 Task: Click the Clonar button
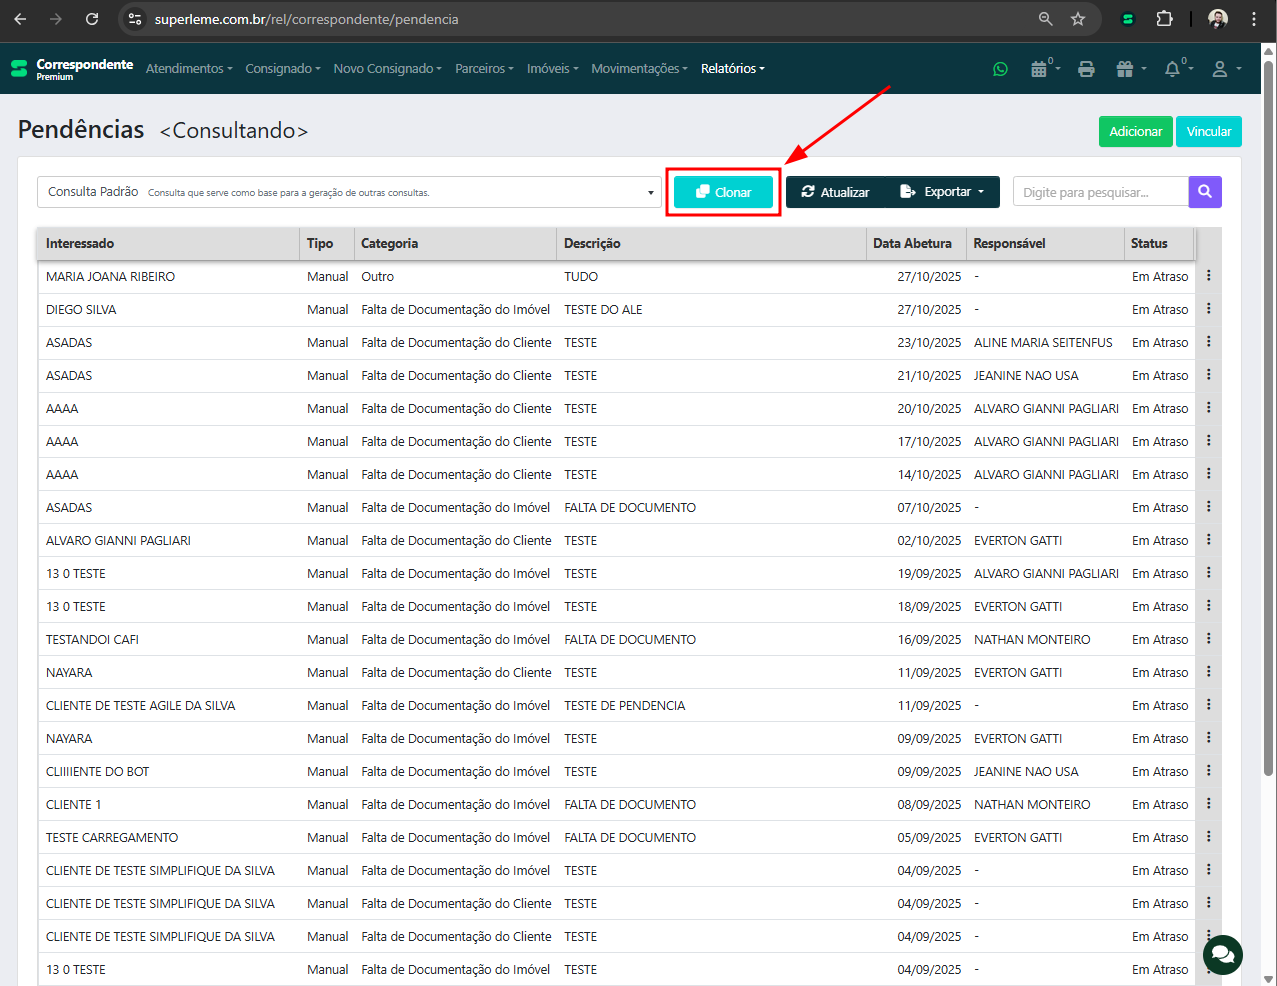[723, 192]
